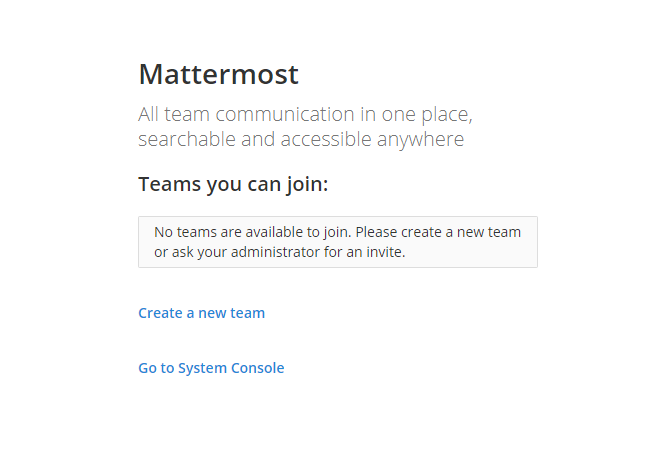Open the Create a new team link
This screenshot has width=666, height=453.
coord(201,313)
